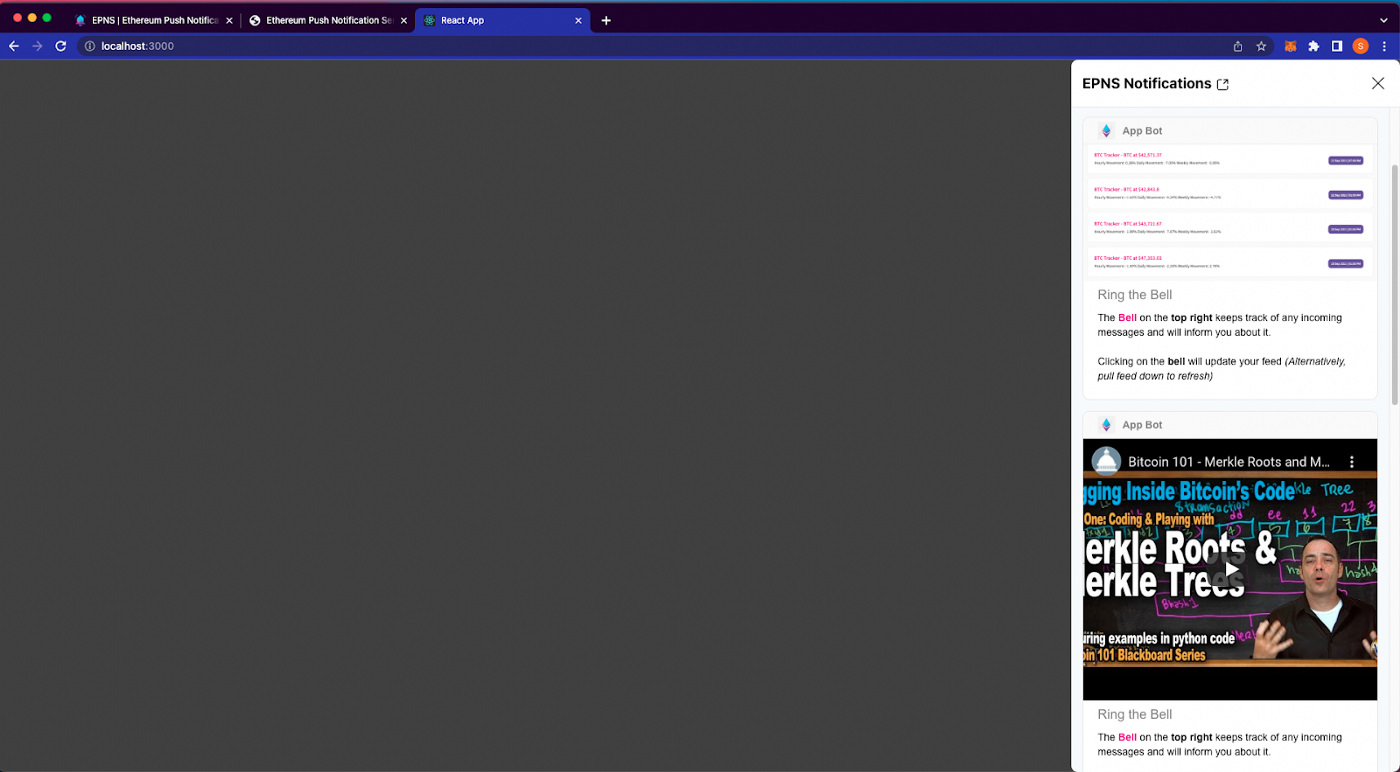Click the site information icon in the address bar
This screenshot has height=772, width=1400.
[x=88, y=45]
